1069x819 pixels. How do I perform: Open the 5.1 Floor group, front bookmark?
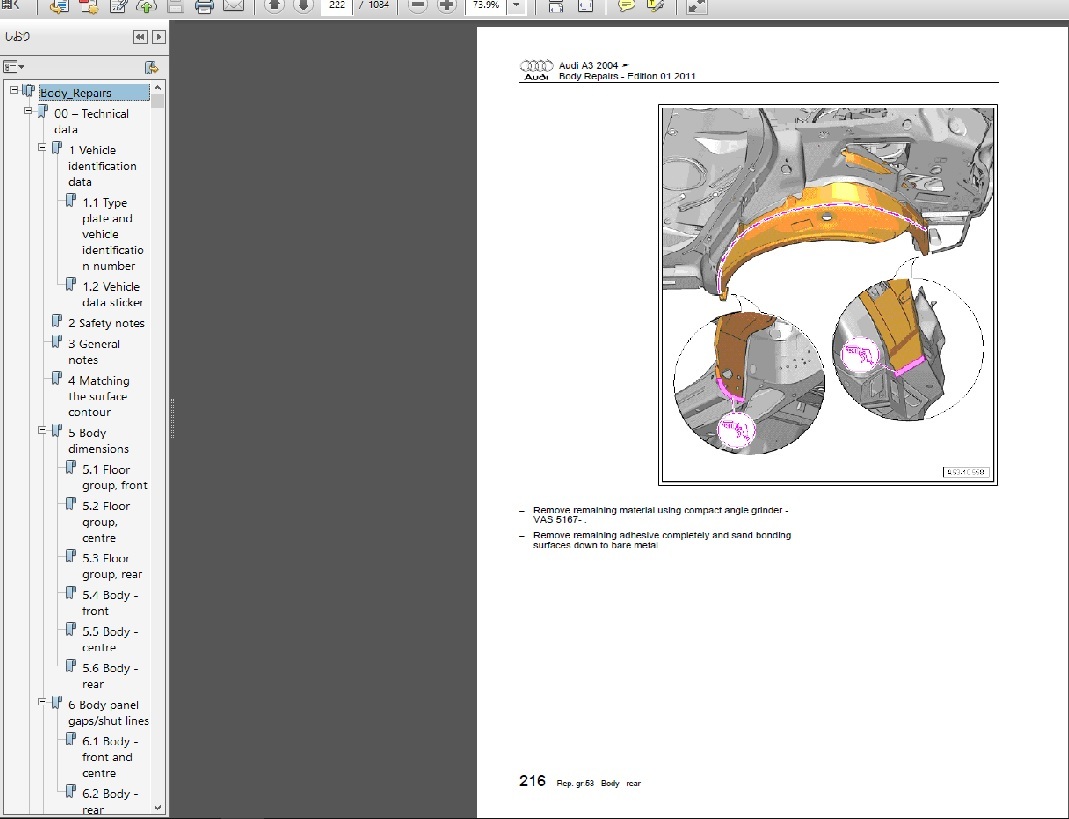115,477
